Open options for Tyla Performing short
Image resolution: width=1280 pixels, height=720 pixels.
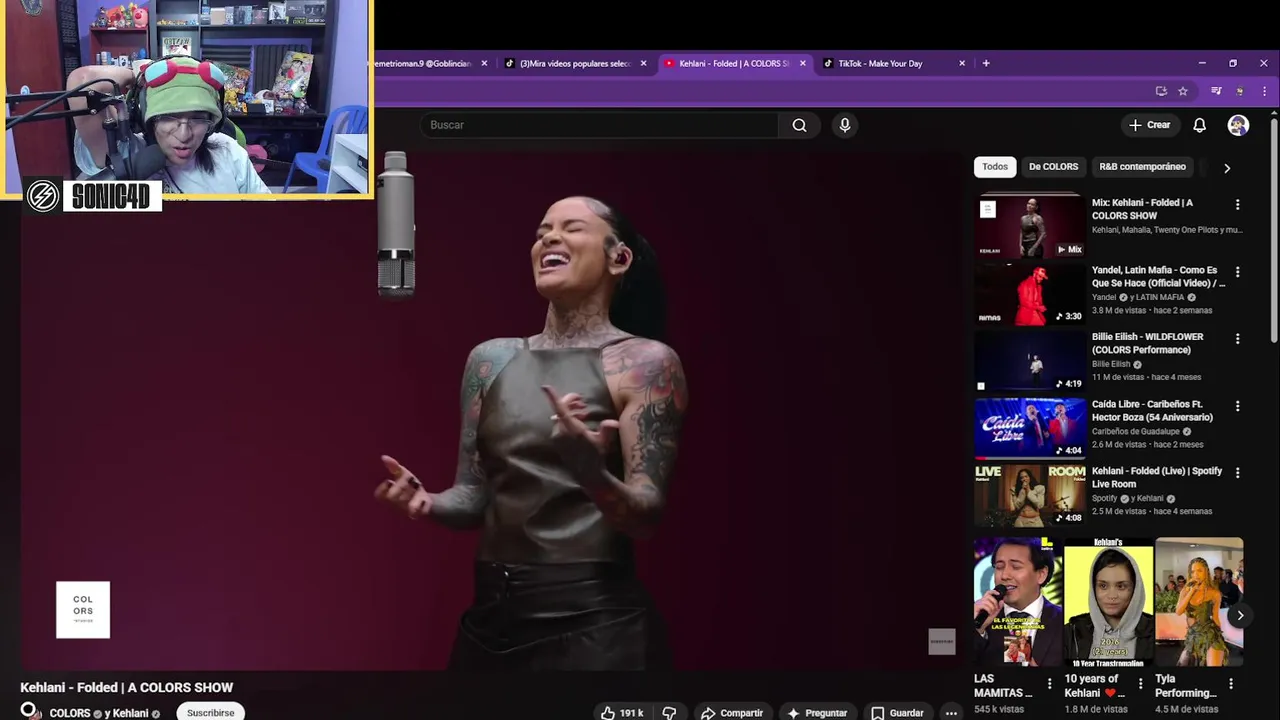[x=1231, y=684]
